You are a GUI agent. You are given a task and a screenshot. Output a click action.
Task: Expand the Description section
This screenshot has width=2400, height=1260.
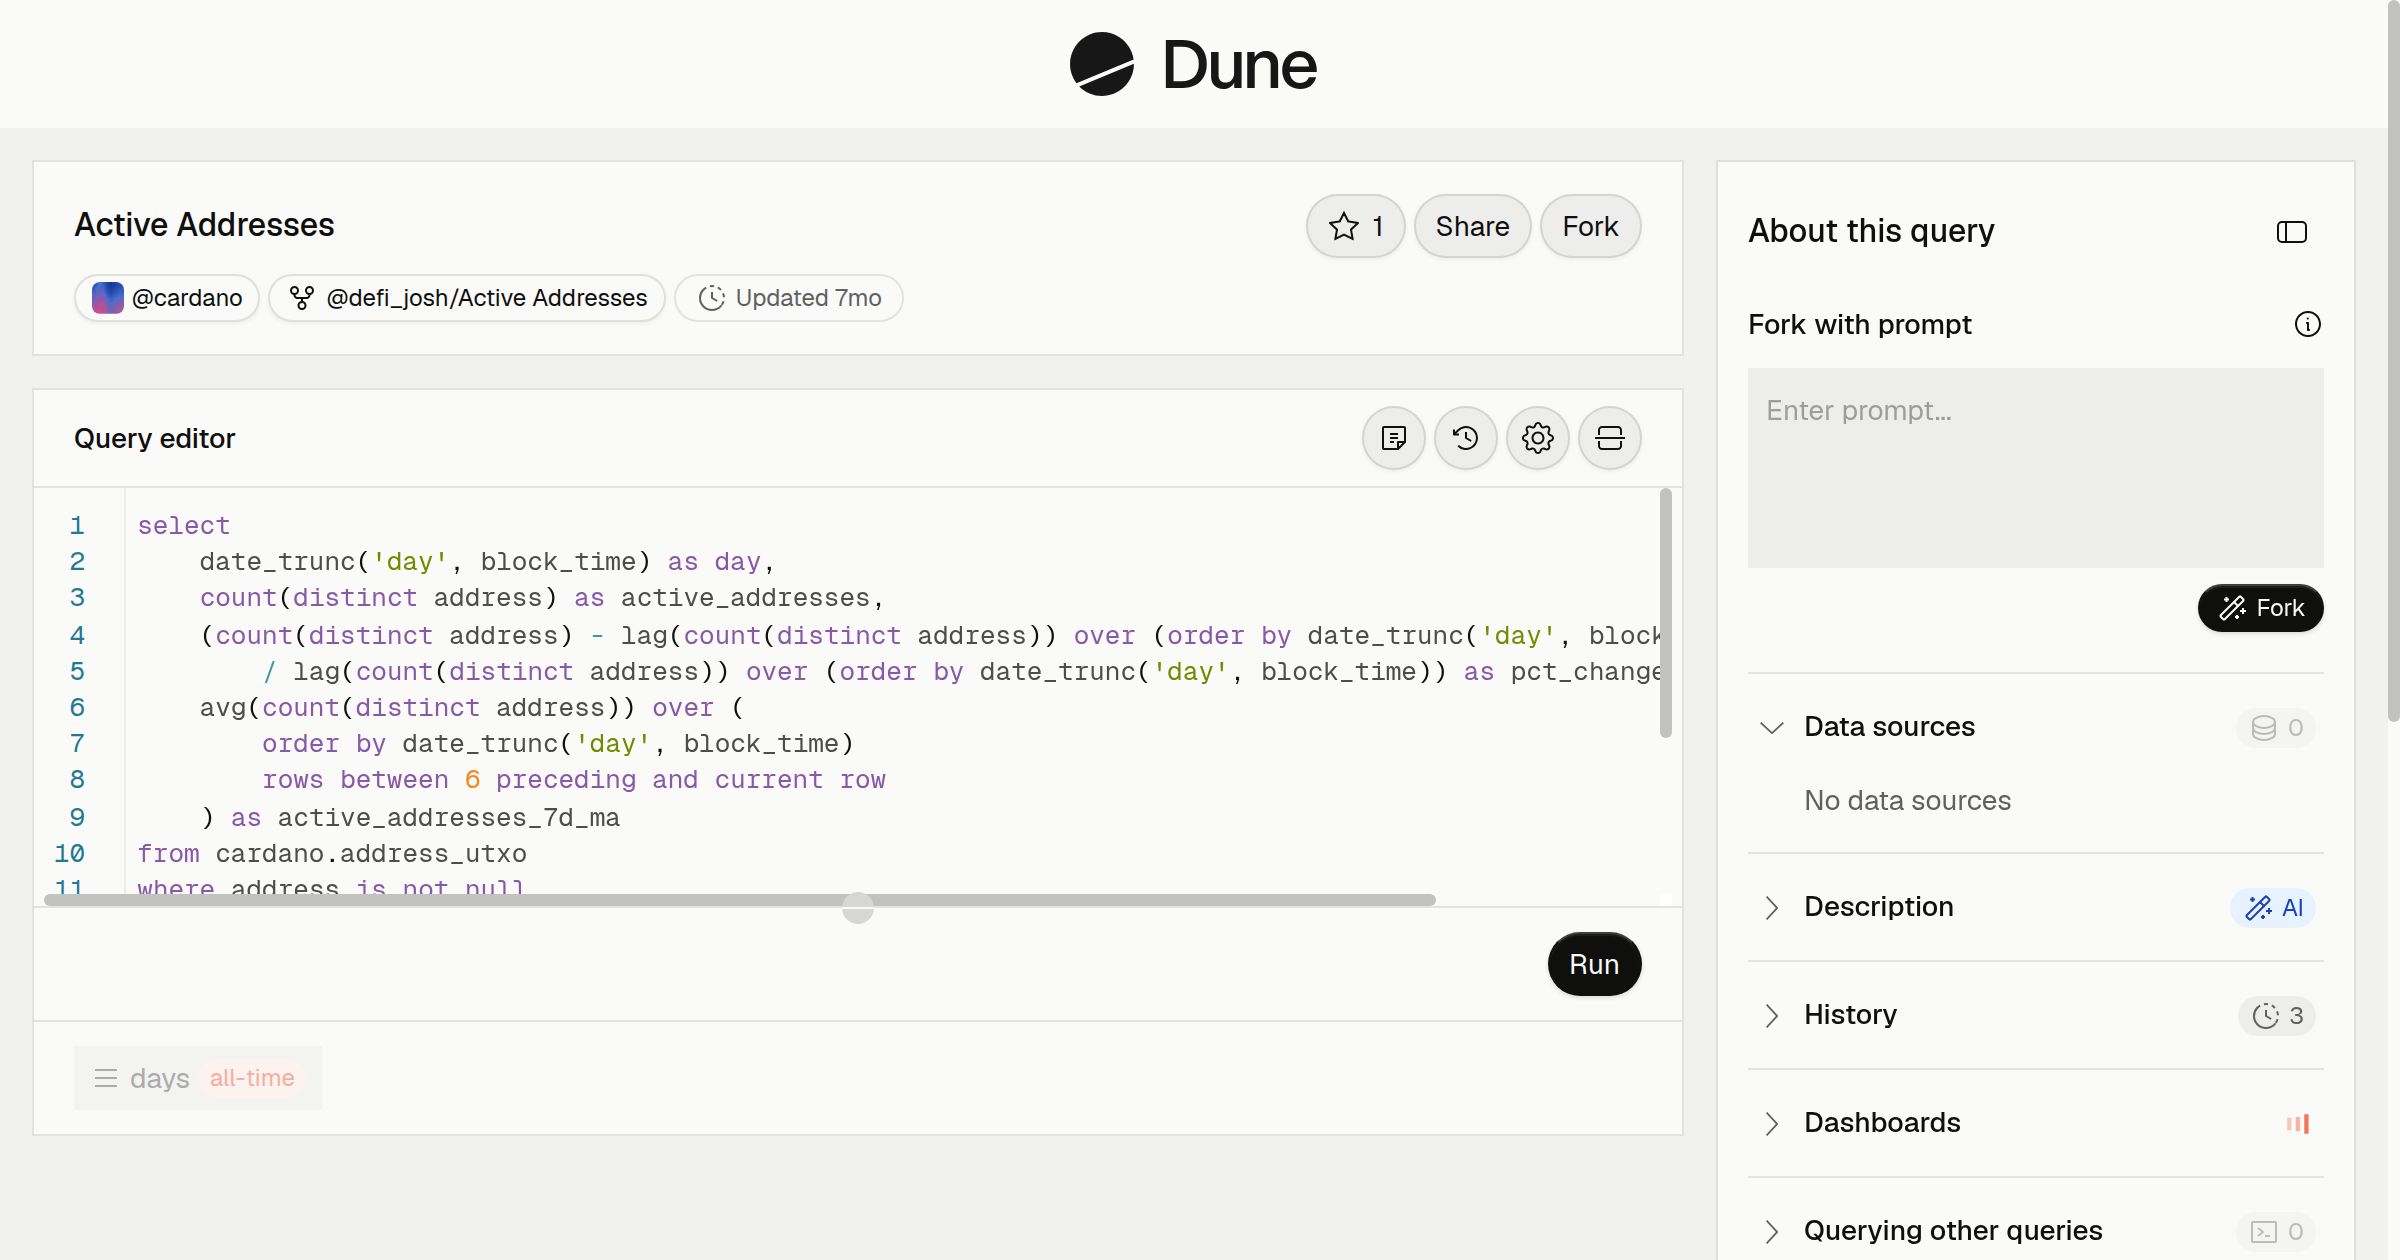coord(1772,907)
